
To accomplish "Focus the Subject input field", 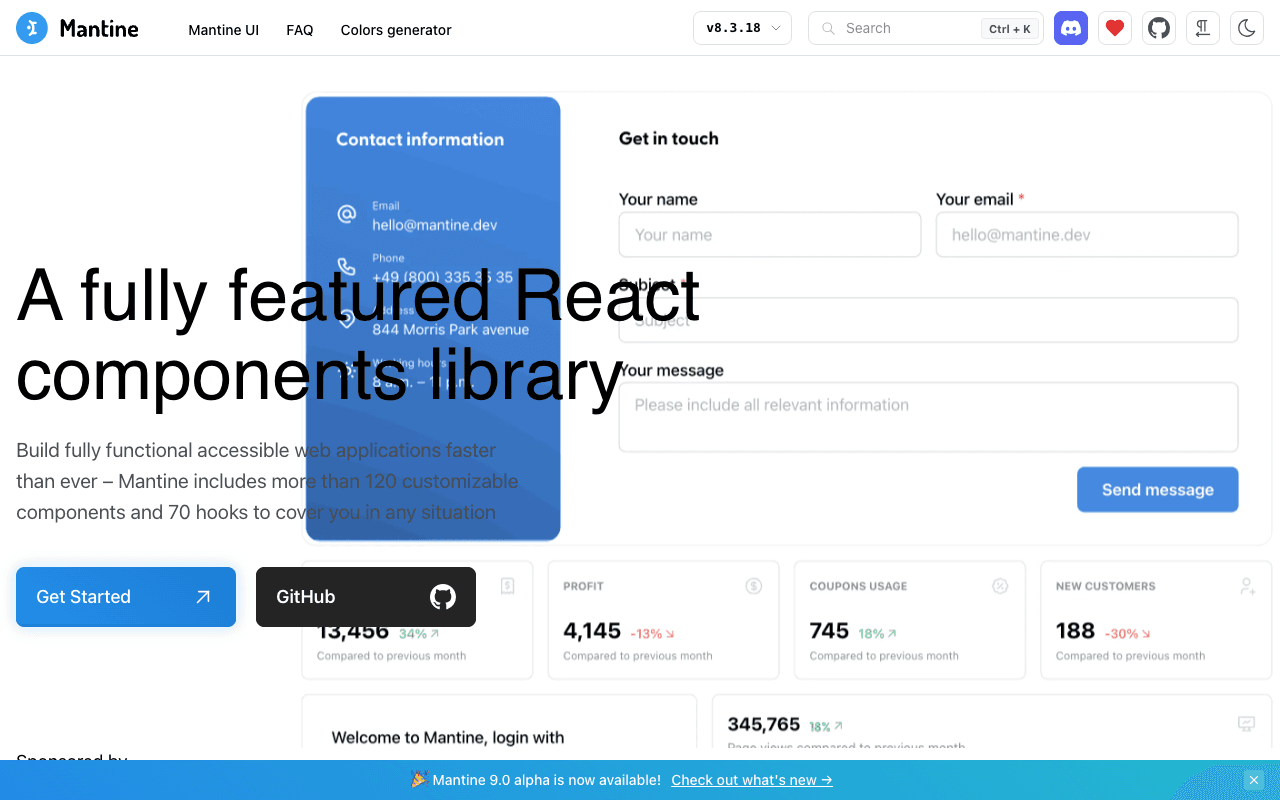I will (x=929, y=320).
